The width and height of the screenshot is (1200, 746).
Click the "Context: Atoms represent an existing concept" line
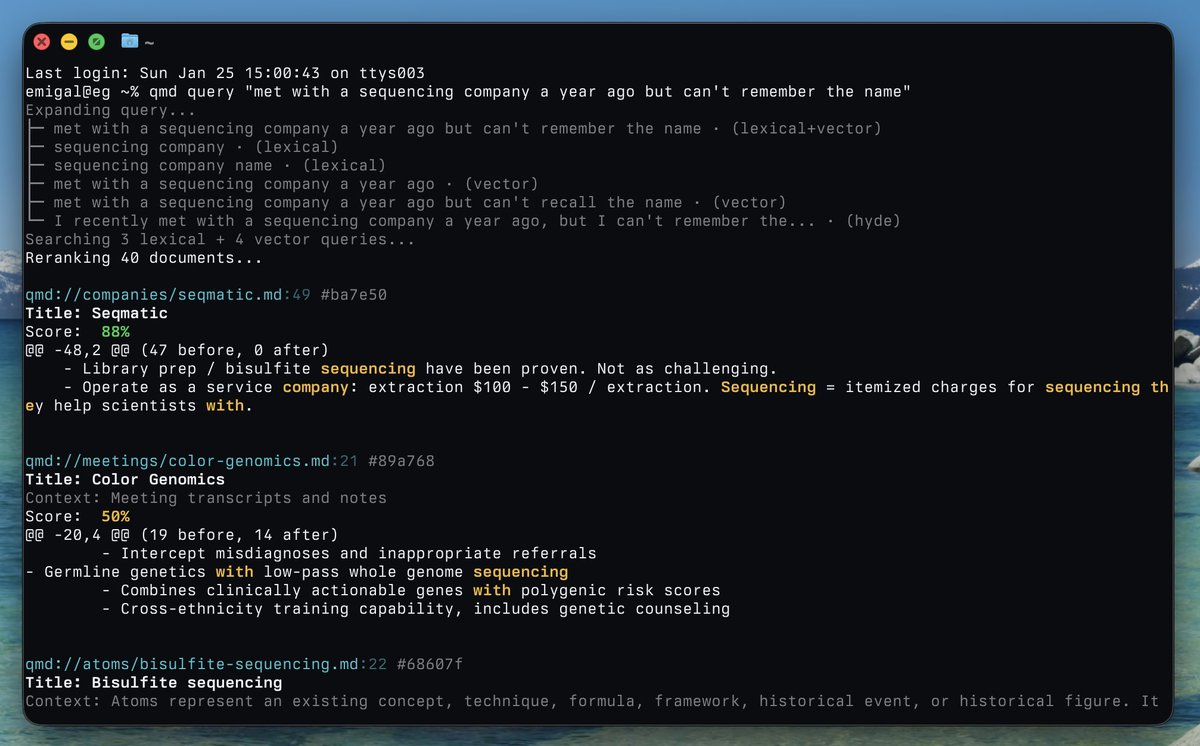(x=592, y=701)
